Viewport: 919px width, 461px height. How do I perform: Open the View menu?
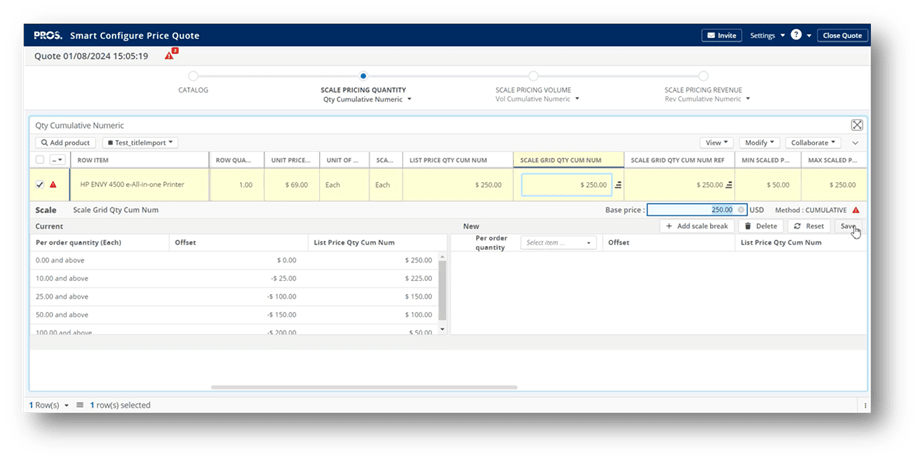tap(716, 142)
